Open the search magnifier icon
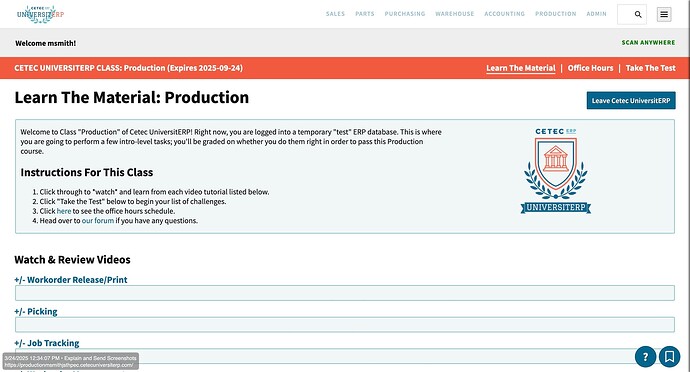 (x=638, y=14)
